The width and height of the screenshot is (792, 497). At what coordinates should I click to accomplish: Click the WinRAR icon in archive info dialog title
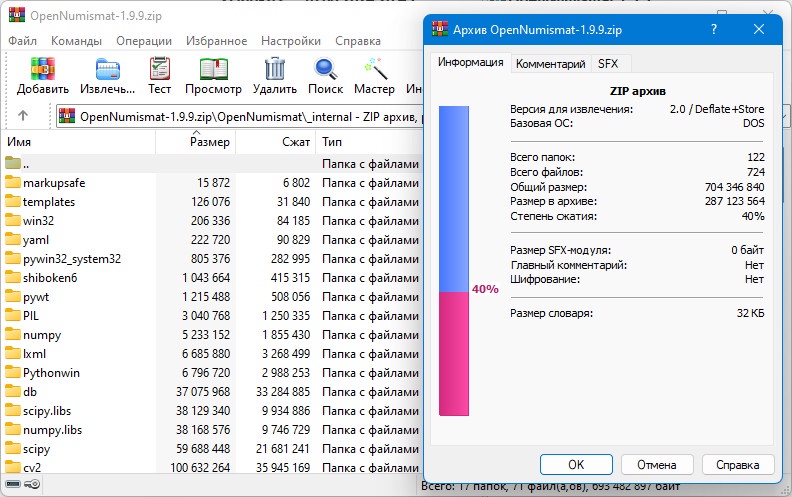[440, 29]
